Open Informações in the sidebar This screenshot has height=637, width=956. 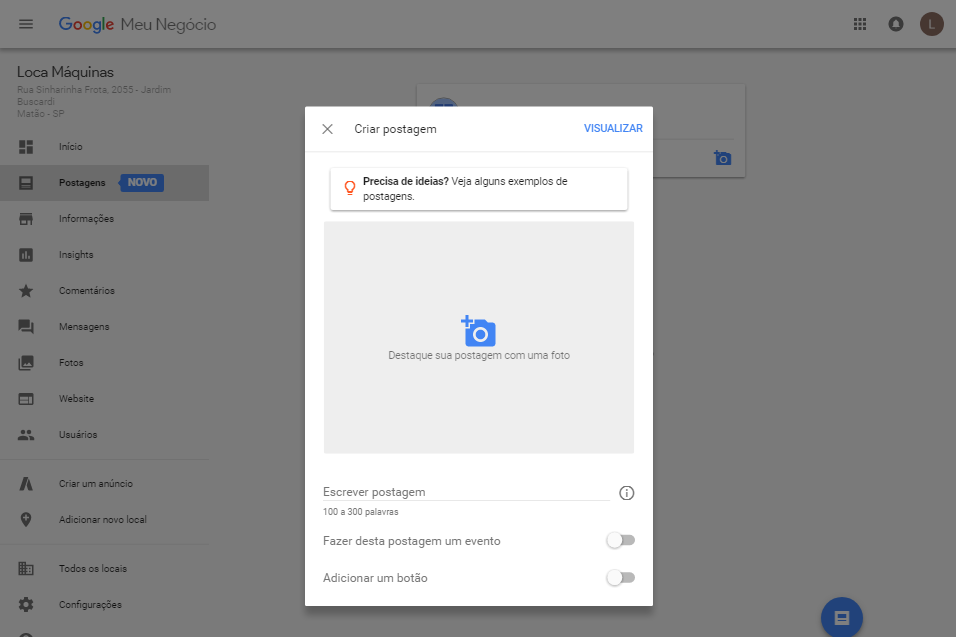tap(87, 219)
